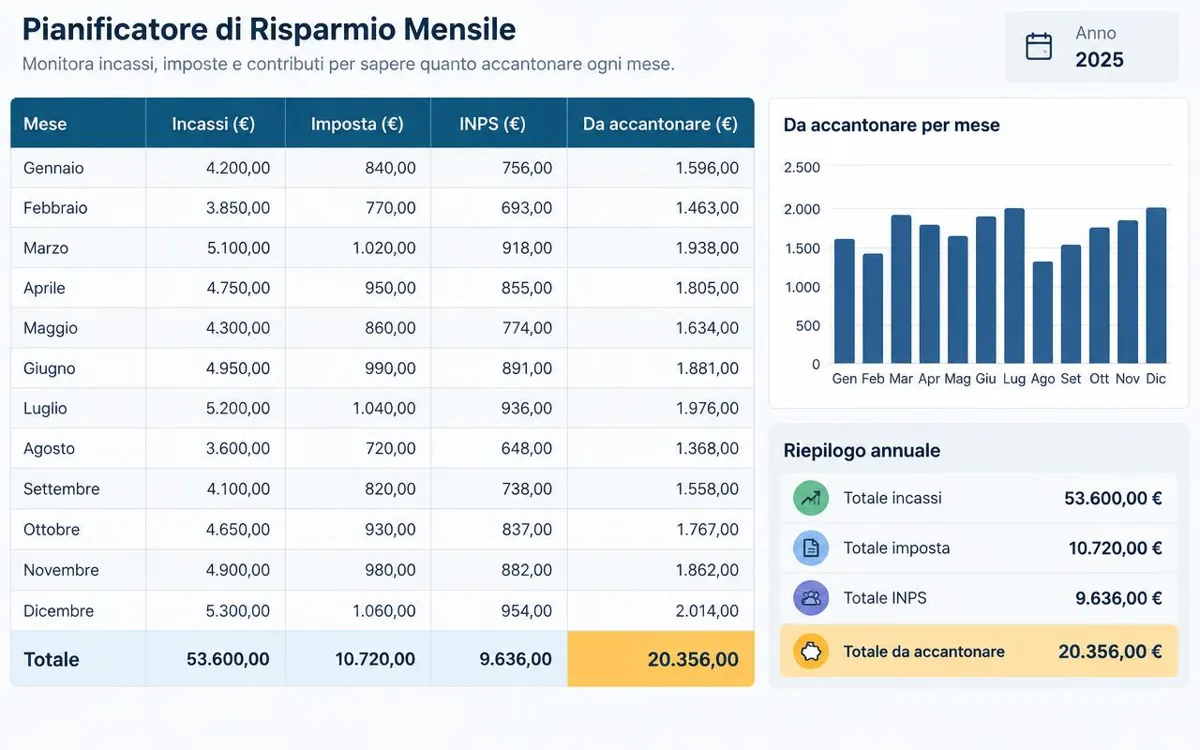Click the Riepilogo annuale heading

pyautogui.click(x=862, y=451)
